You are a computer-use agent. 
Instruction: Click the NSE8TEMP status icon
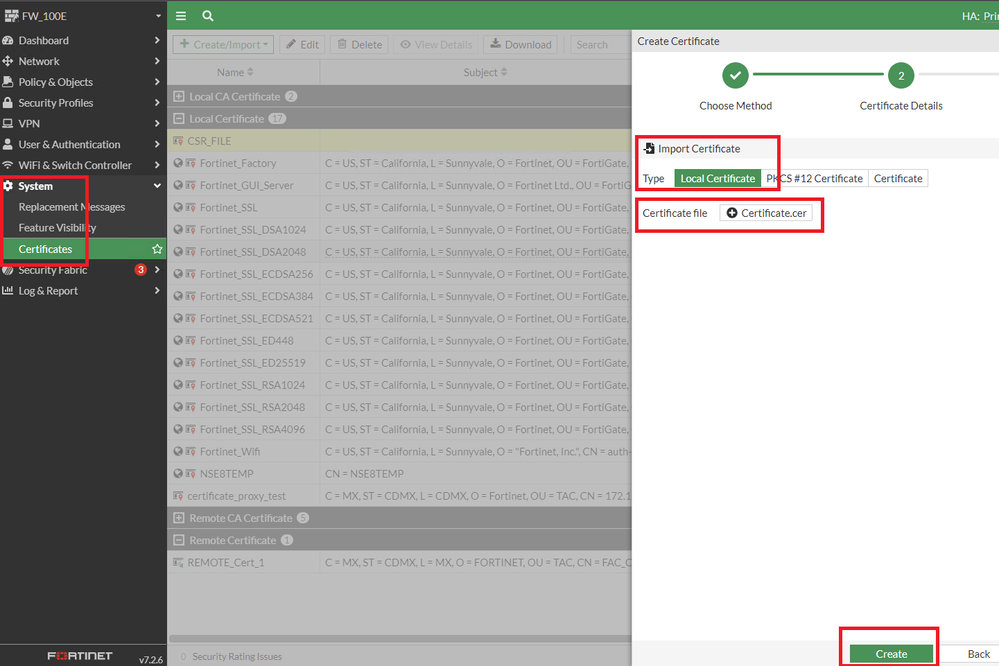[x=178, y=474]
